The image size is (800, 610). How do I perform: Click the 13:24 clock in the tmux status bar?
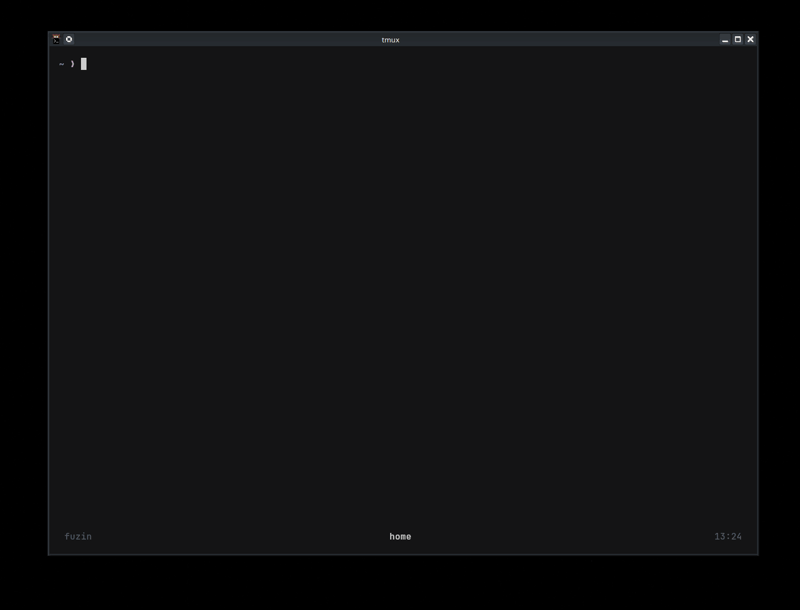tap(729, 536)
